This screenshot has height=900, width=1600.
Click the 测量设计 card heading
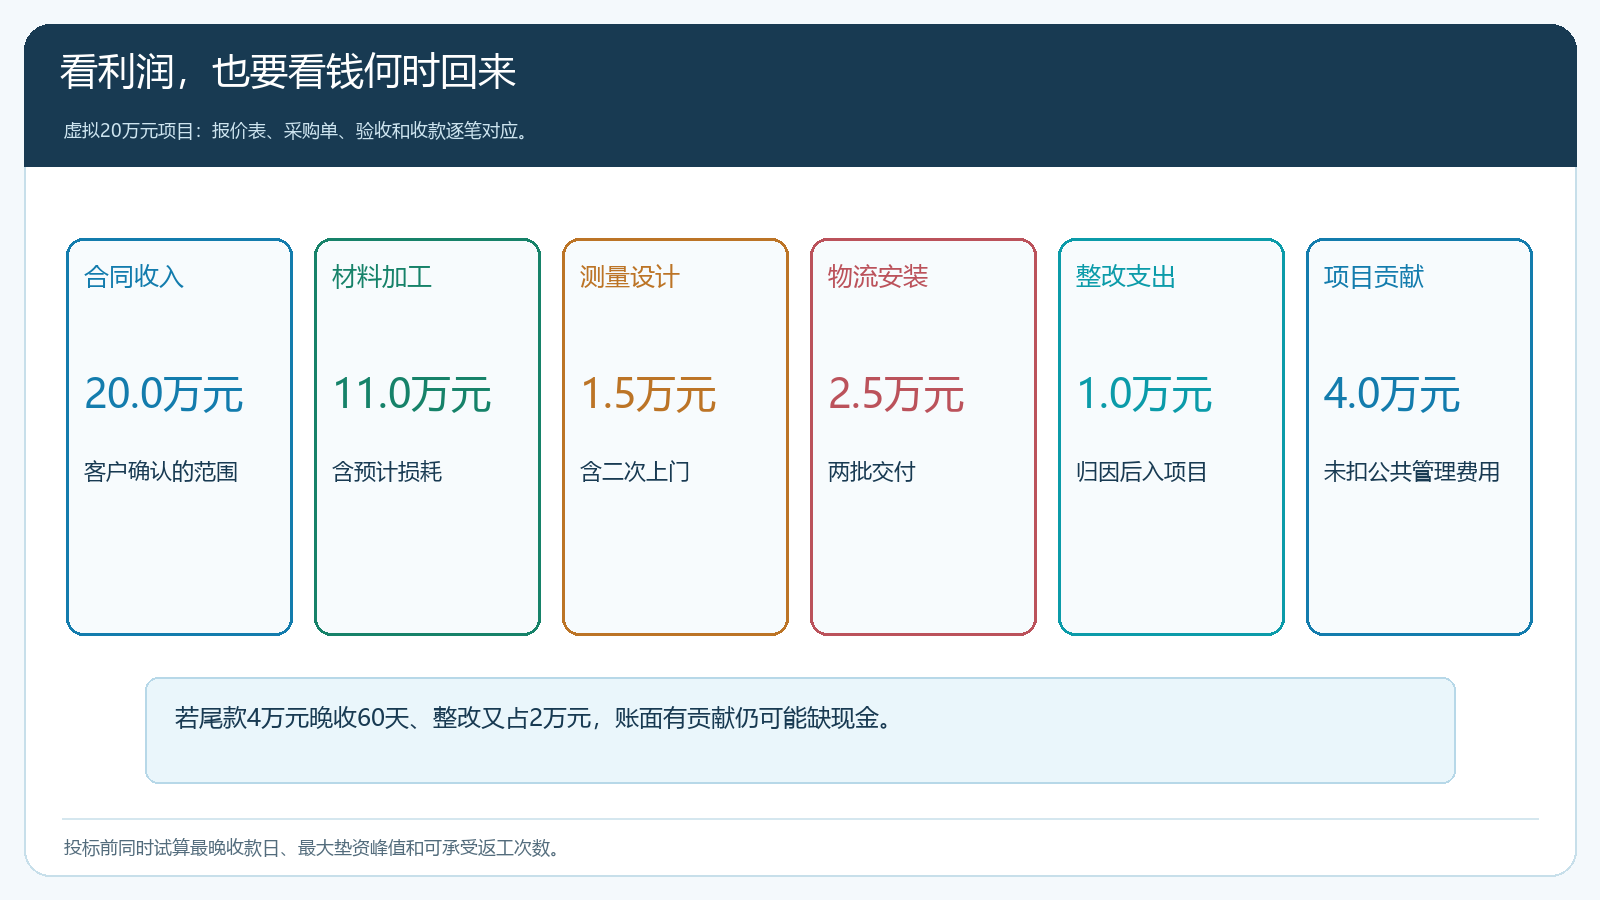630,277
